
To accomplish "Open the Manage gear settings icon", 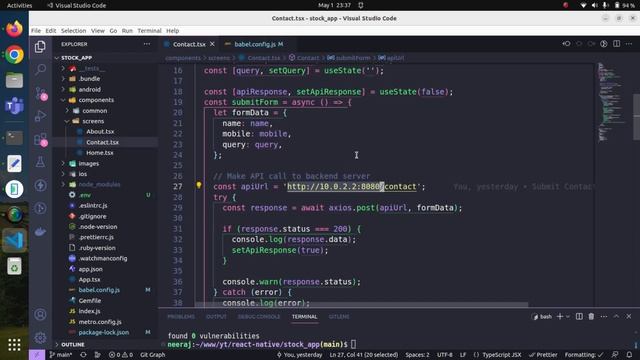I will 40,338.
